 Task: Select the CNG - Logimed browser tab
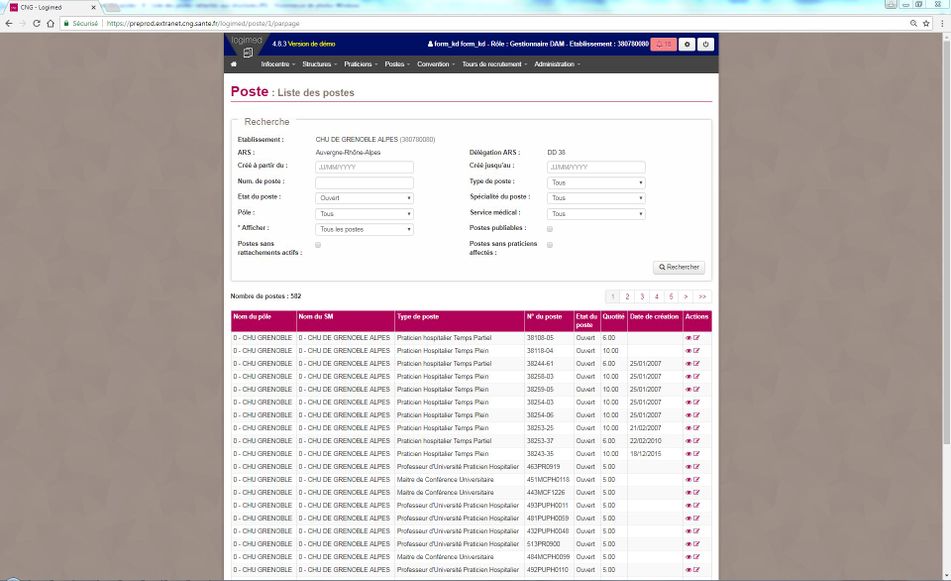(52, 7)
